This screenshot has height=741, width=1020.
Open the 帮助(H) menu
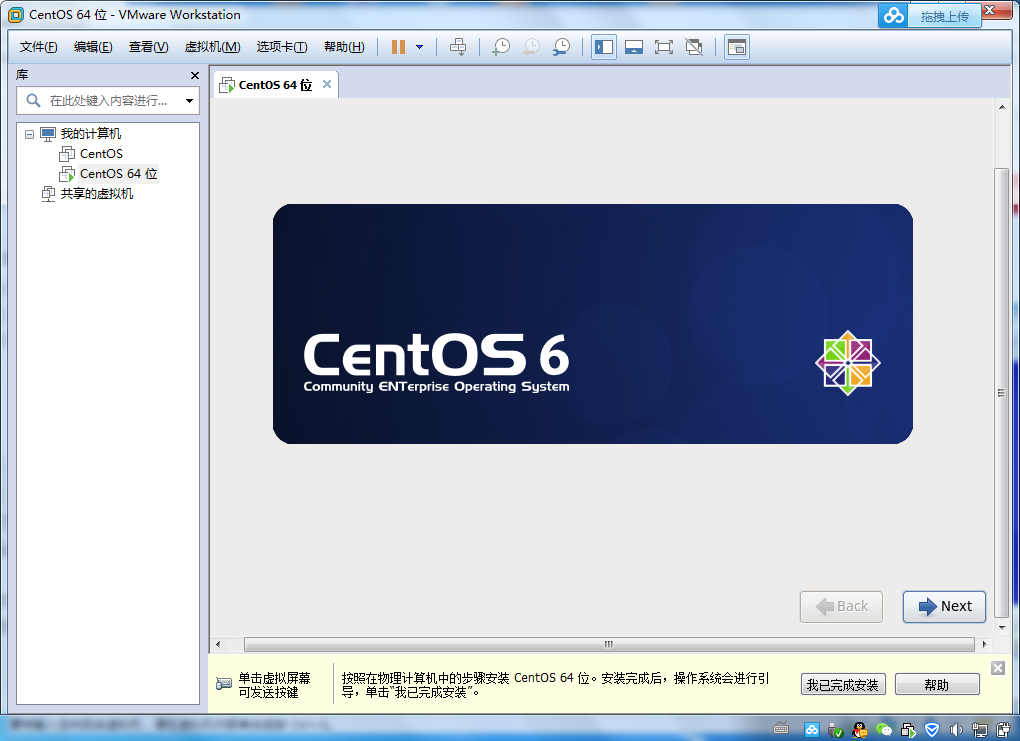click(x=344, y=47)
